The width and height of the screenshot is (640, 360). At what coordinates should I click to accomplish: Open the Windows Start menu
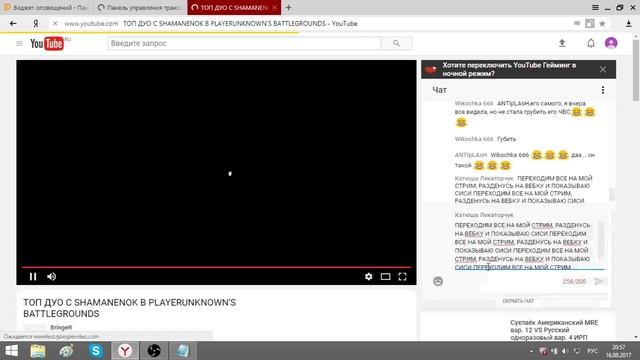pos(11,351)
